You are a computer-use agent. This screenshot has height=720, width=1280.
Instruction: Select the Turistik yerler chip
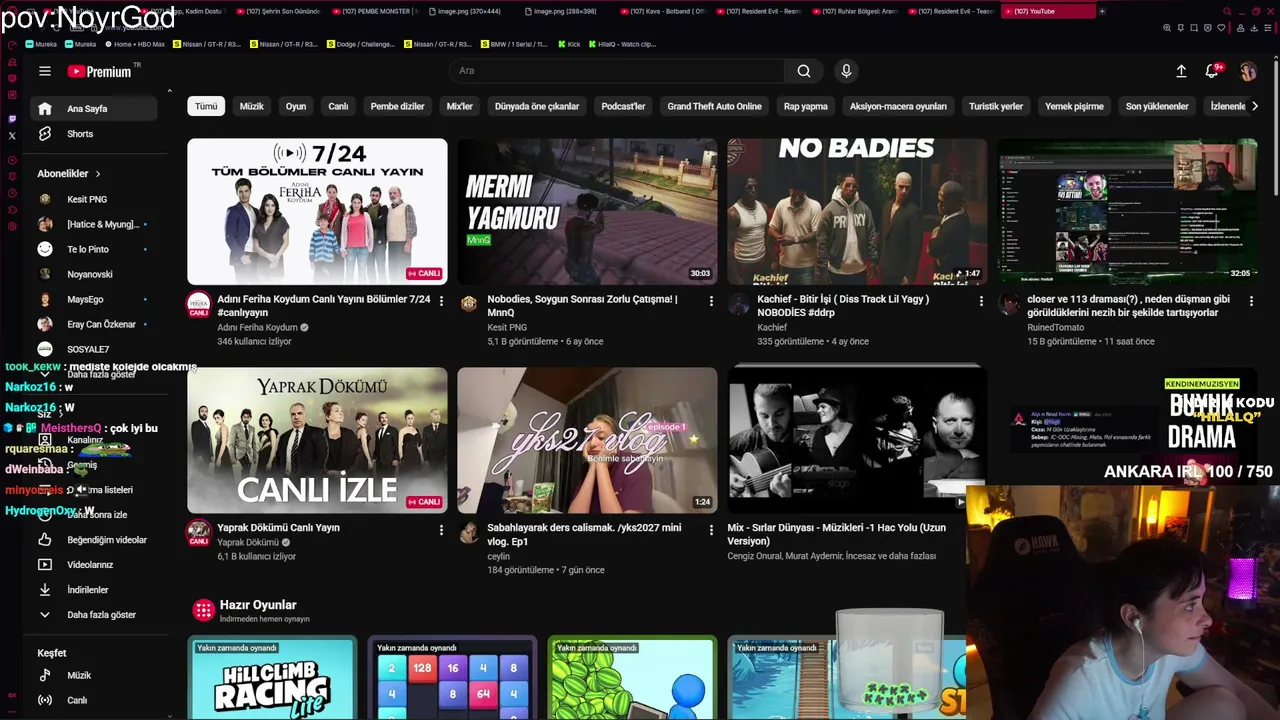996,106
